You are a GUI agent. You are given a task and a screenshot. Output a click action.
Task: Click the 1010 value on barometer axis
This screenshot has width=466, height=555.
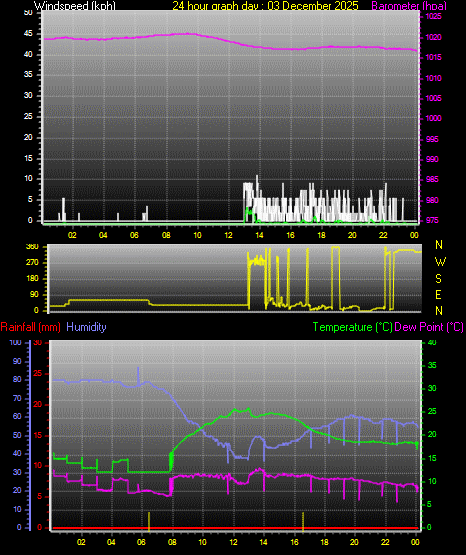pyautogui.click(x=433, y=78)
